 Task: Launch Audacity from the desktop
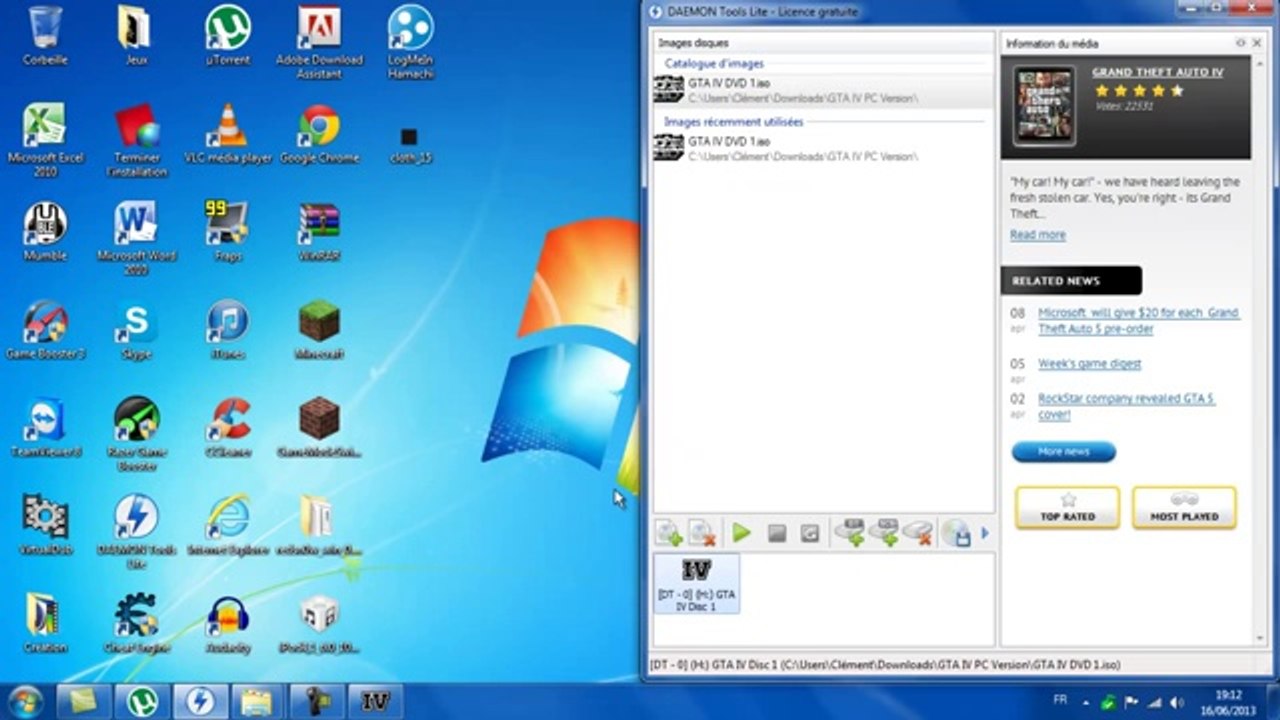coord(228,623)
